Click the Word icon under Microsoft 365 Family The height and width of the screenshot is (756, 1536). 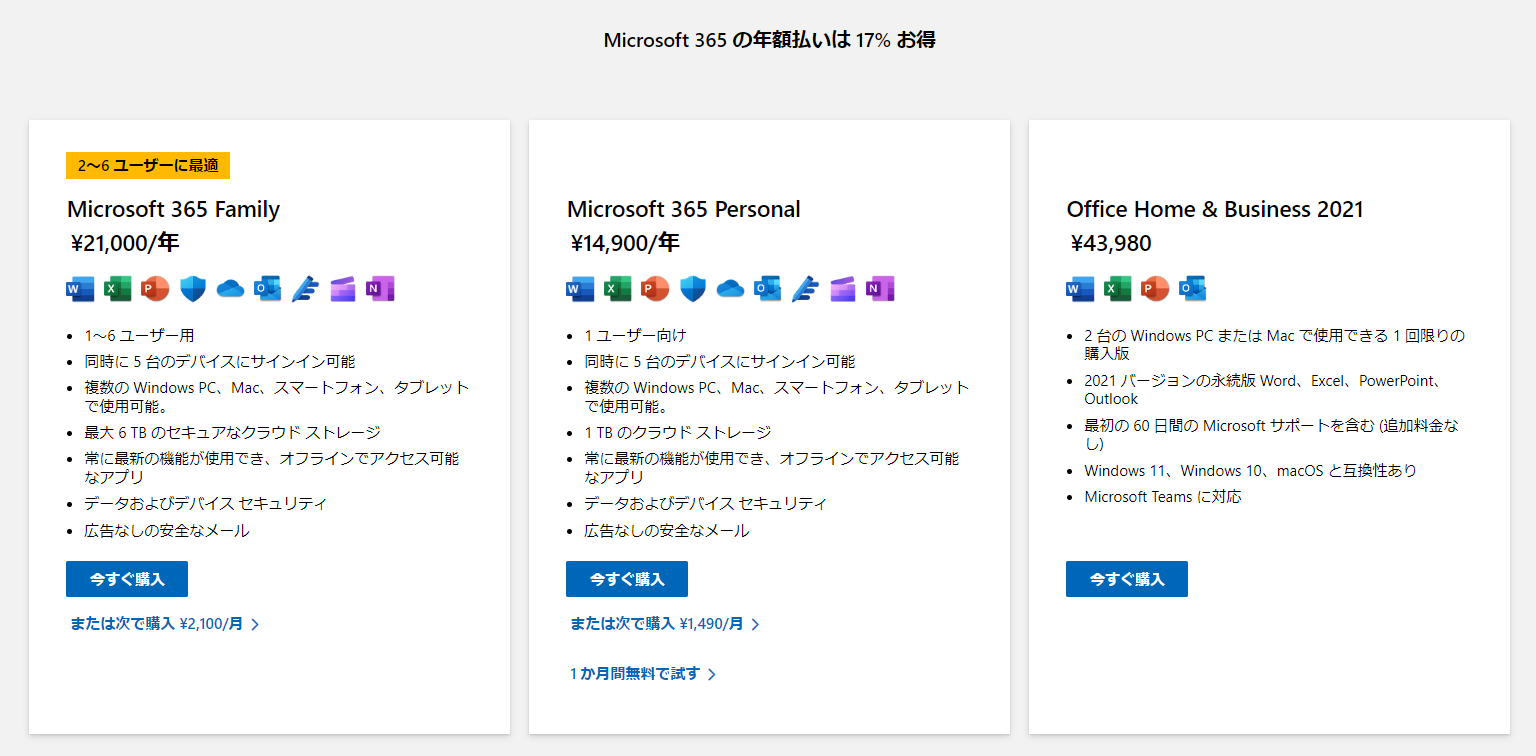click(80, 289)
